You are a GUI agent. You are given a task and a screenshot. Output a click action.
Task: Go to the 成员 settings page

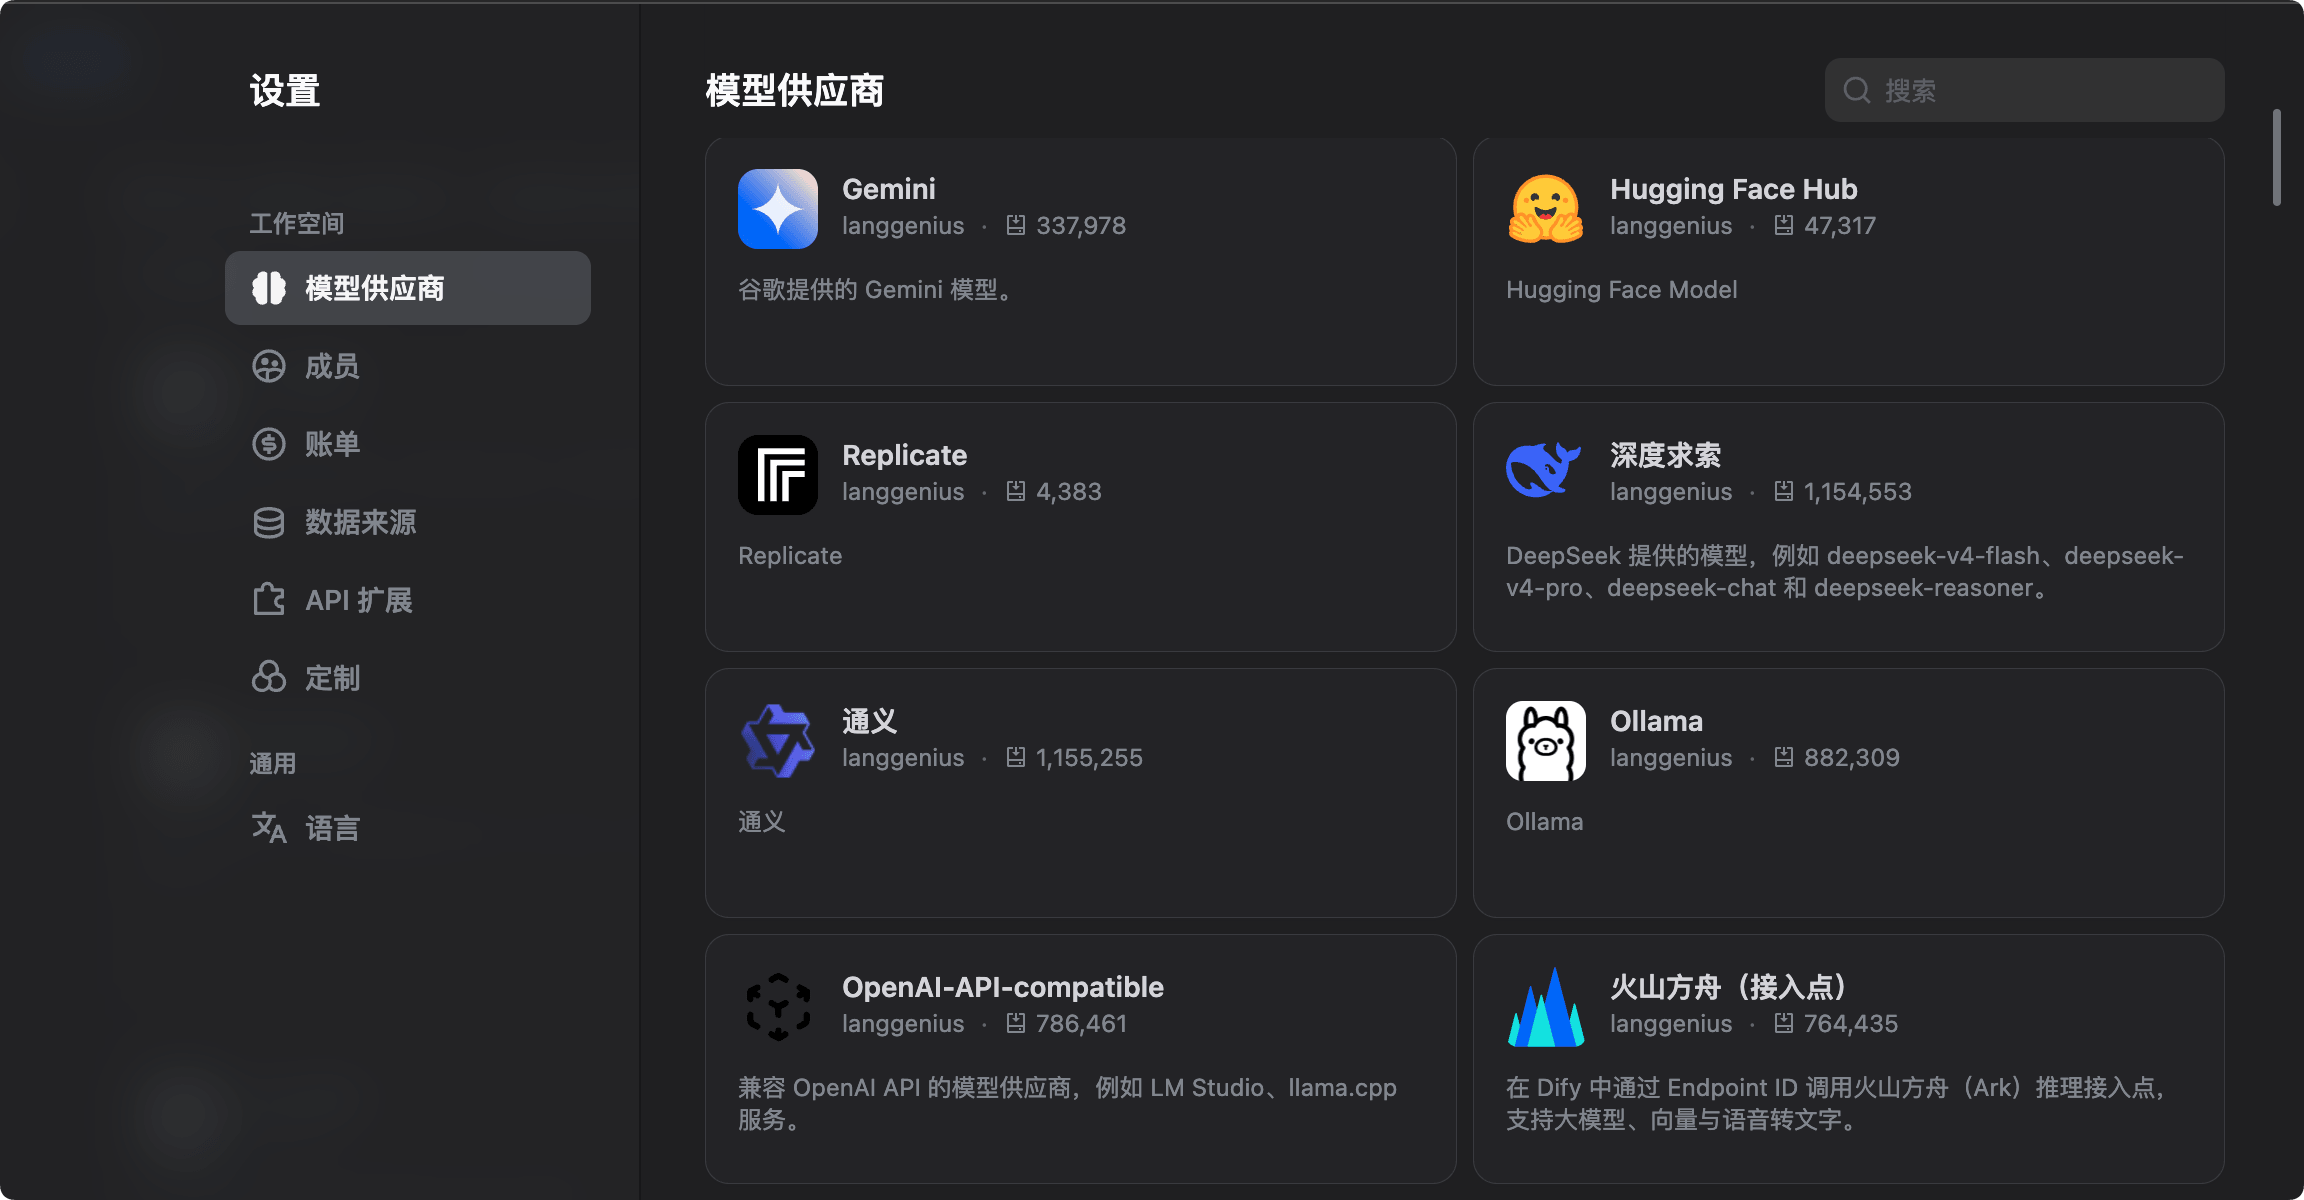(408, 366)
